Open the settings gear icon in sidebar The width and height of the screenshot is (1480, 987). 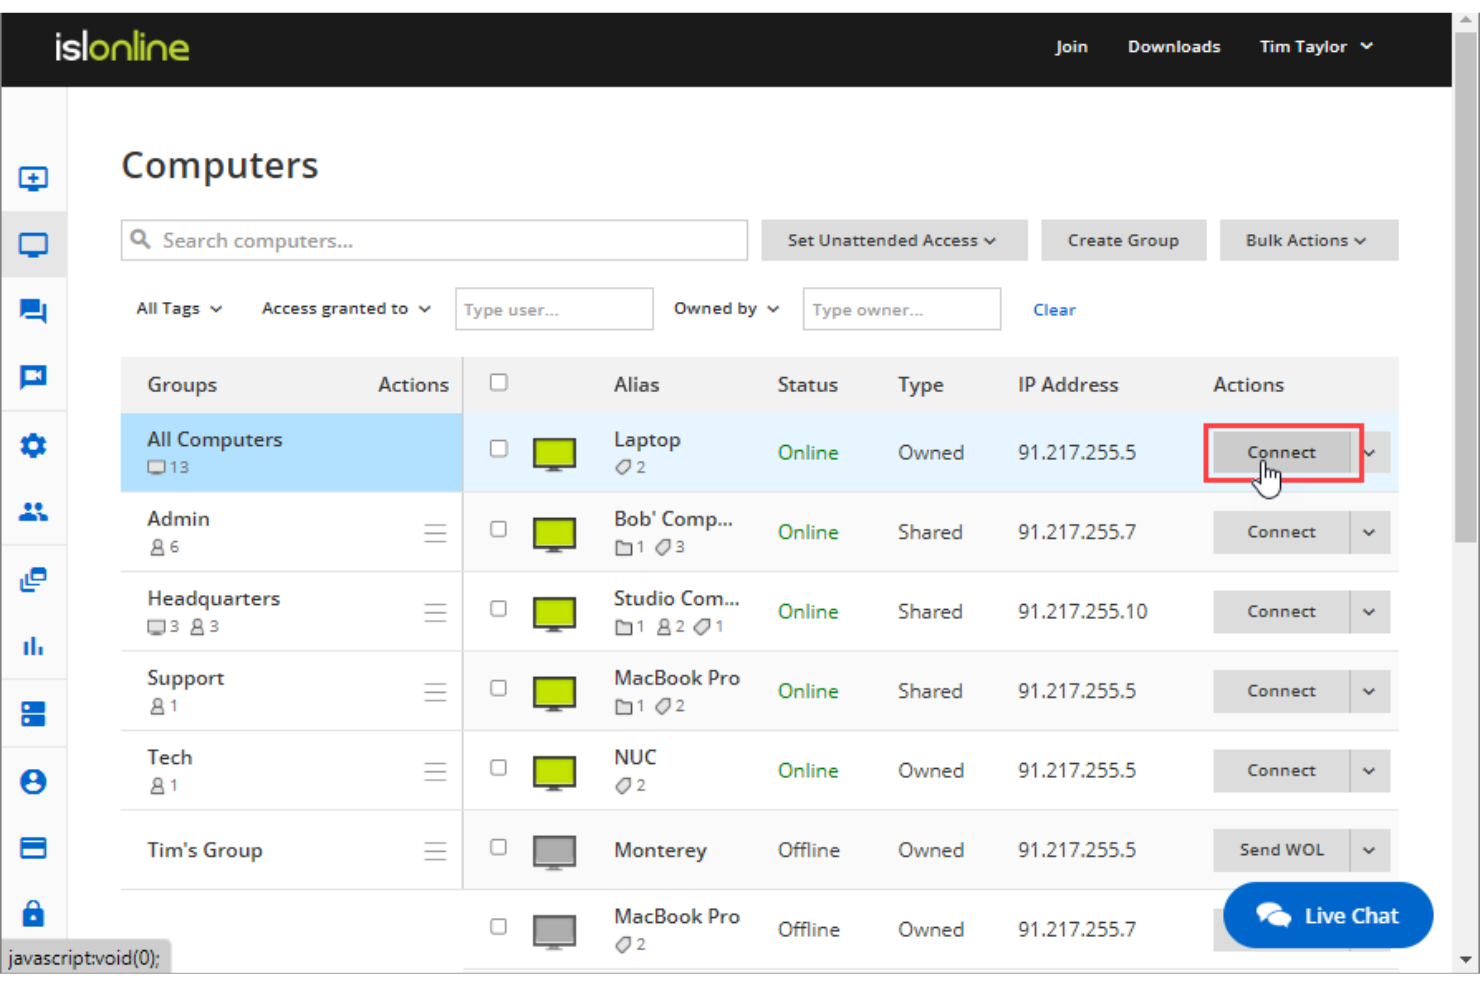(x=33, y=445)
